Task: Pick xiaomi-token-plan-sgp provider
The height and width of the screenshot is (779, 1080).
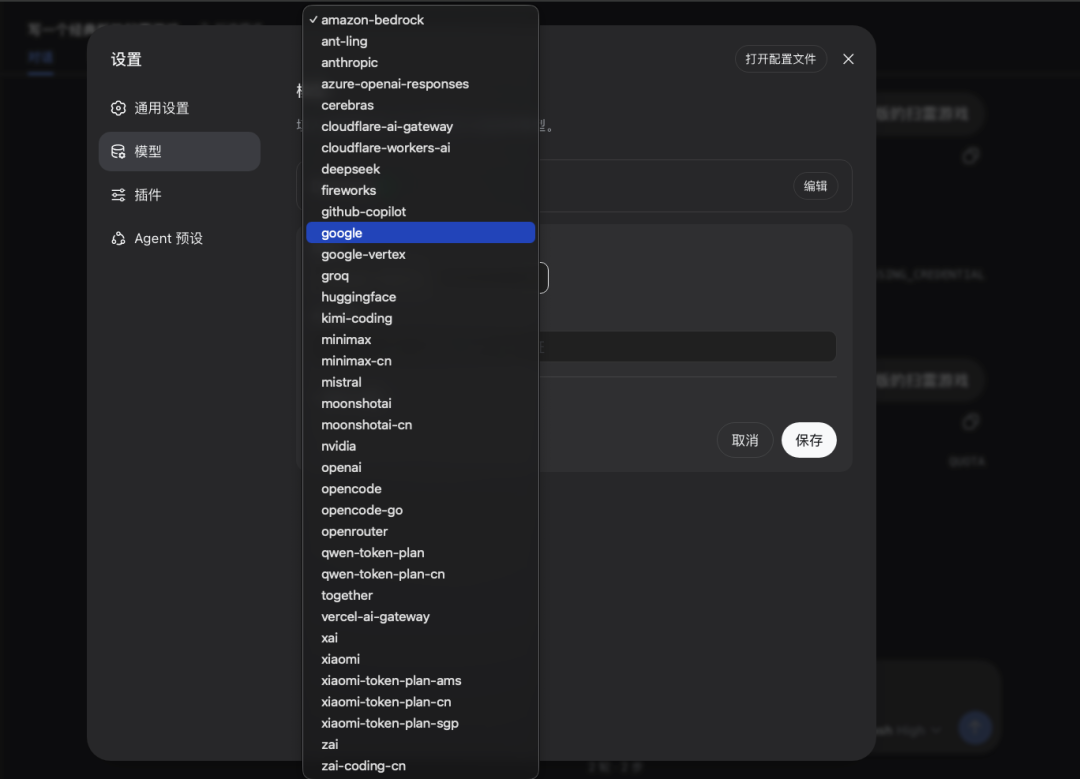Action: click(420, 725)
